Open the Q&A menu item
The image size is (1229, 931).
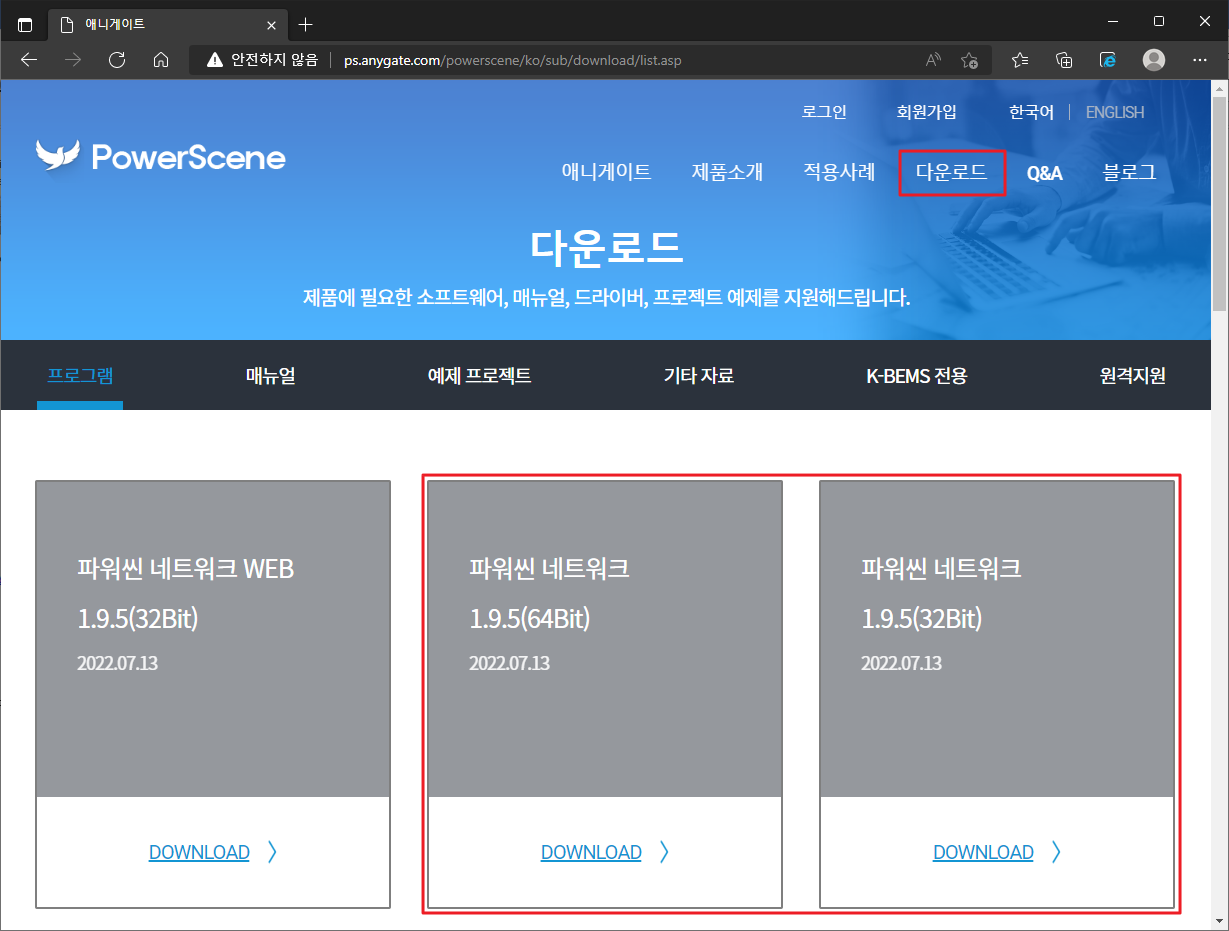coord(1044,173)
